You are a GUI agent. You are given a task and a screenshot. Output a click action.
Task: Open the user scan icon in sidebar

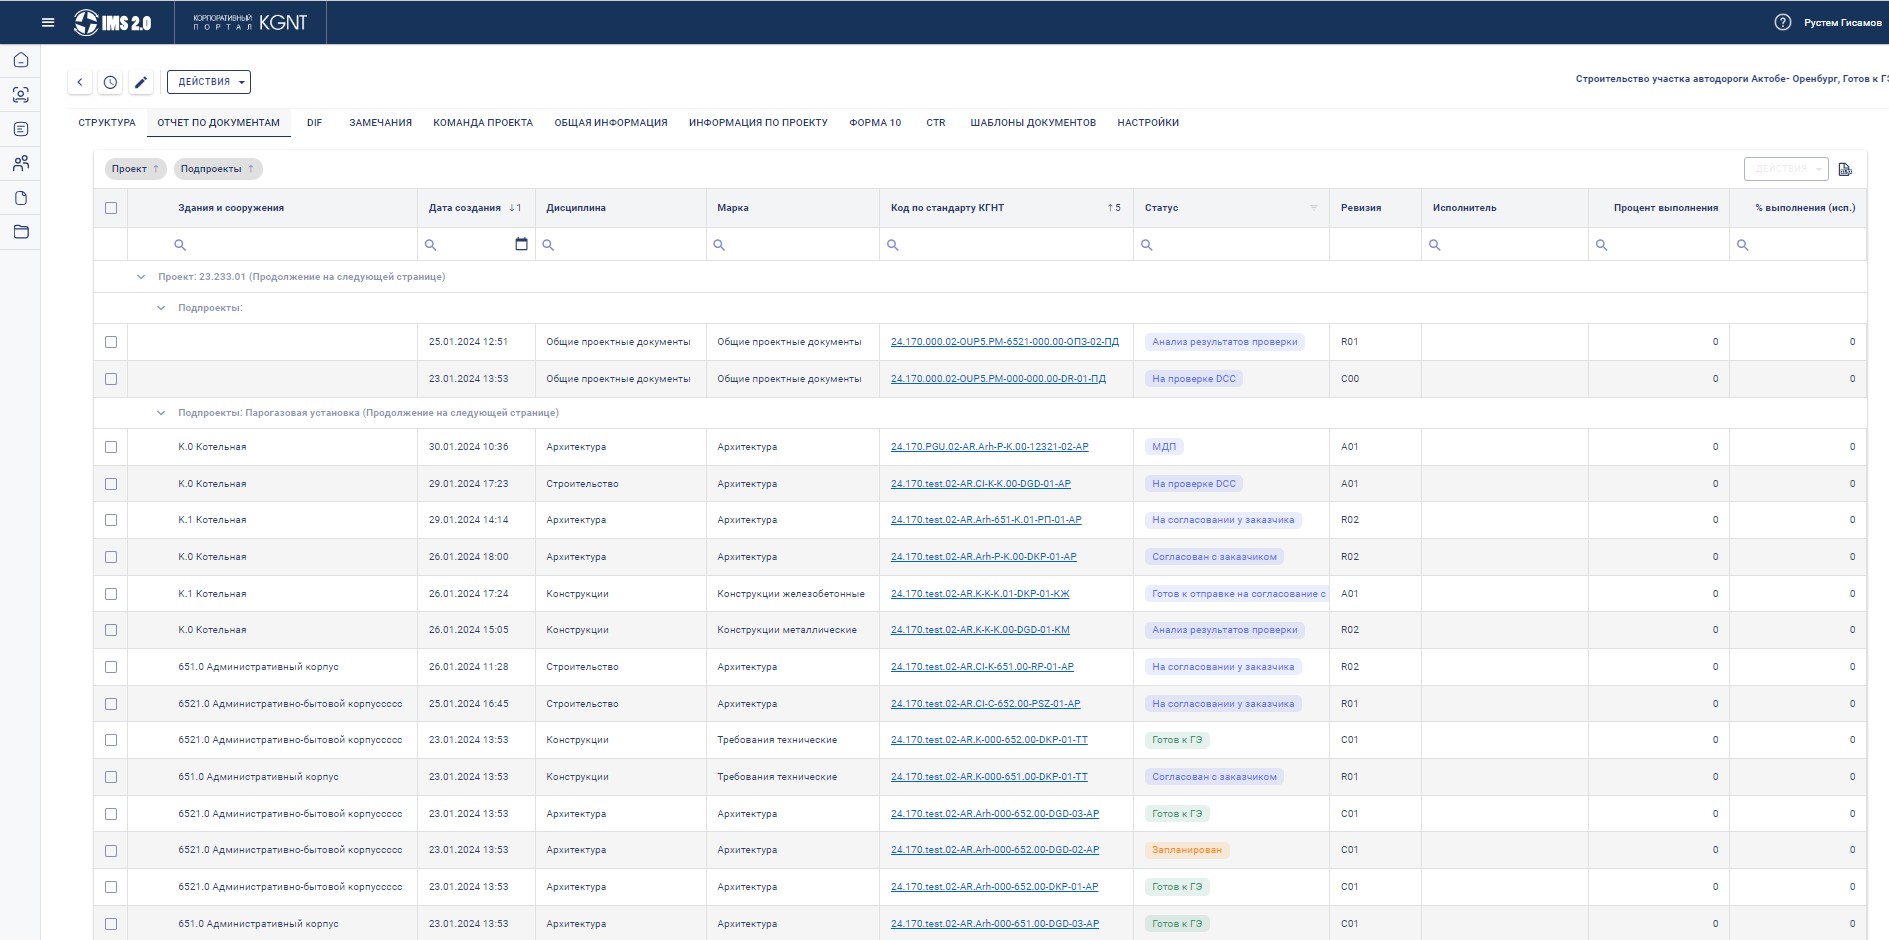click(20, 95)
